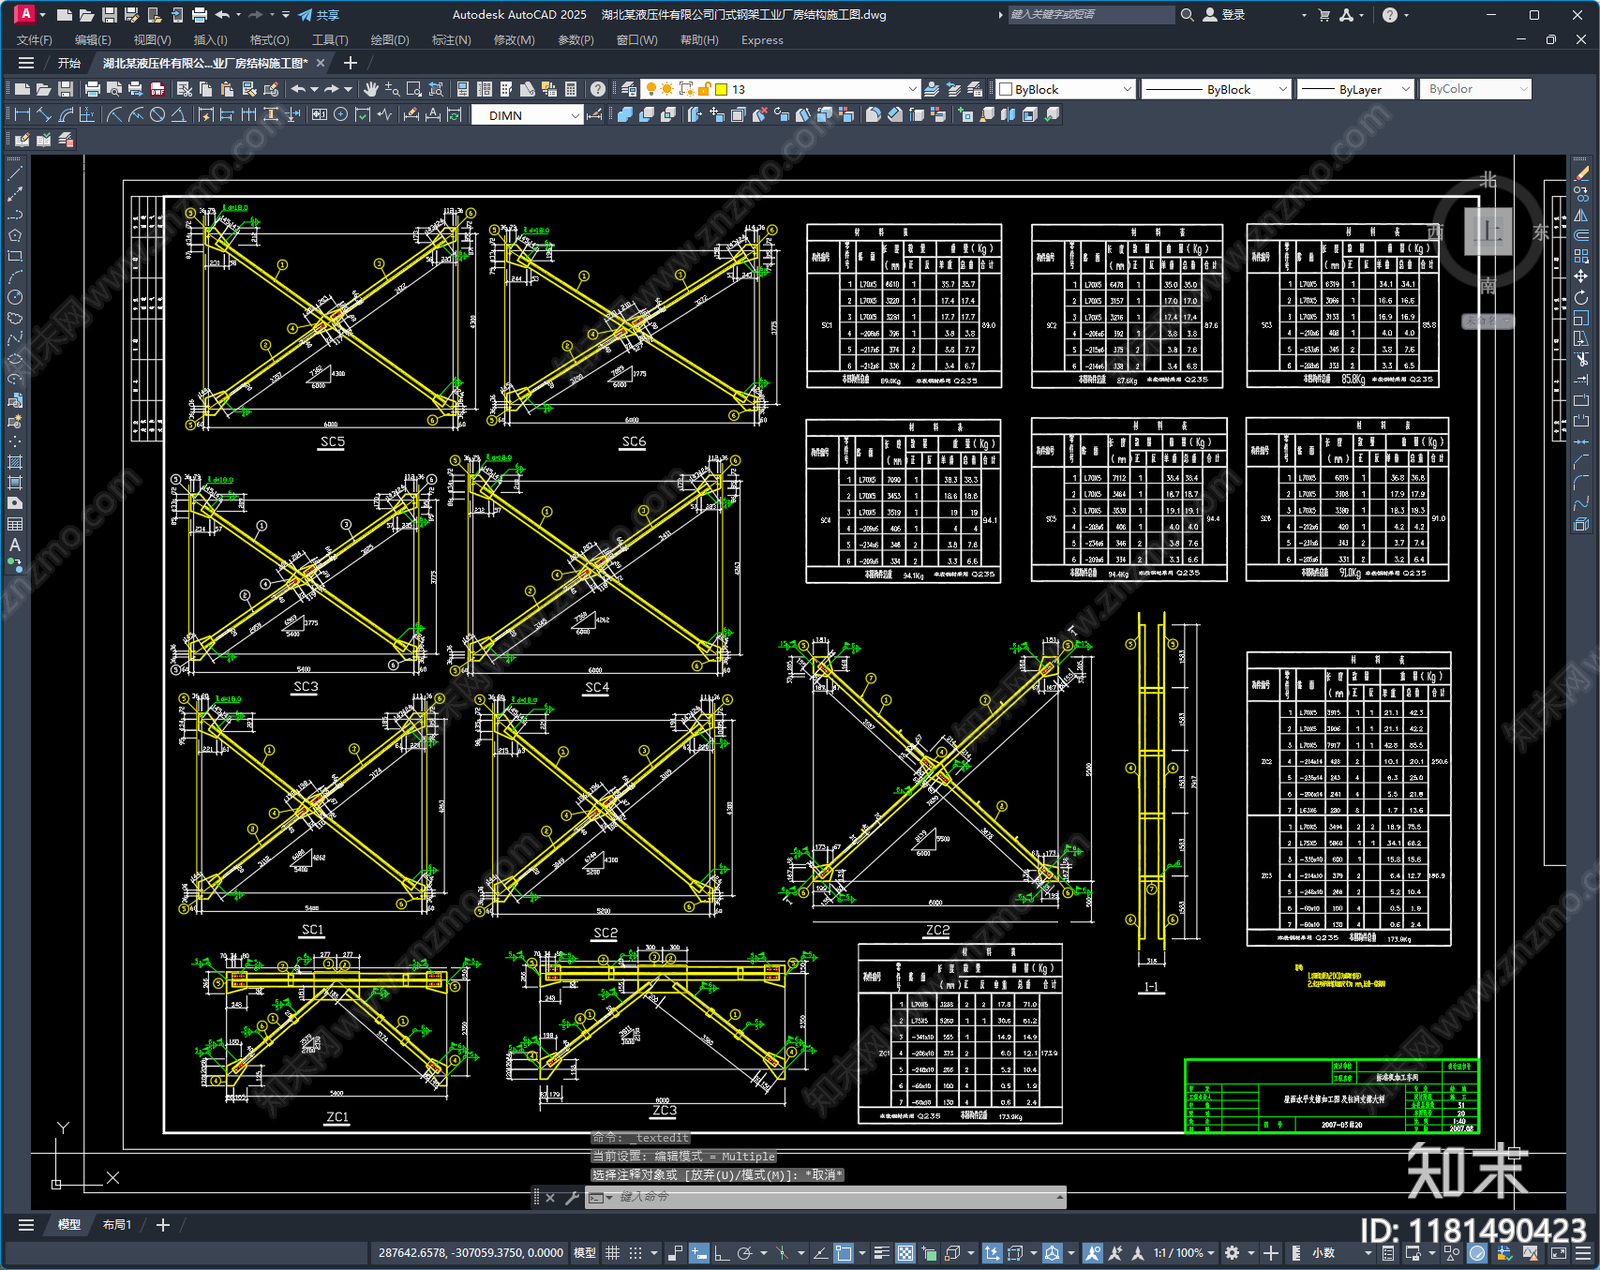Click the Move tool in right toolbar
1600x1270 pixels.
(1581, 276)
